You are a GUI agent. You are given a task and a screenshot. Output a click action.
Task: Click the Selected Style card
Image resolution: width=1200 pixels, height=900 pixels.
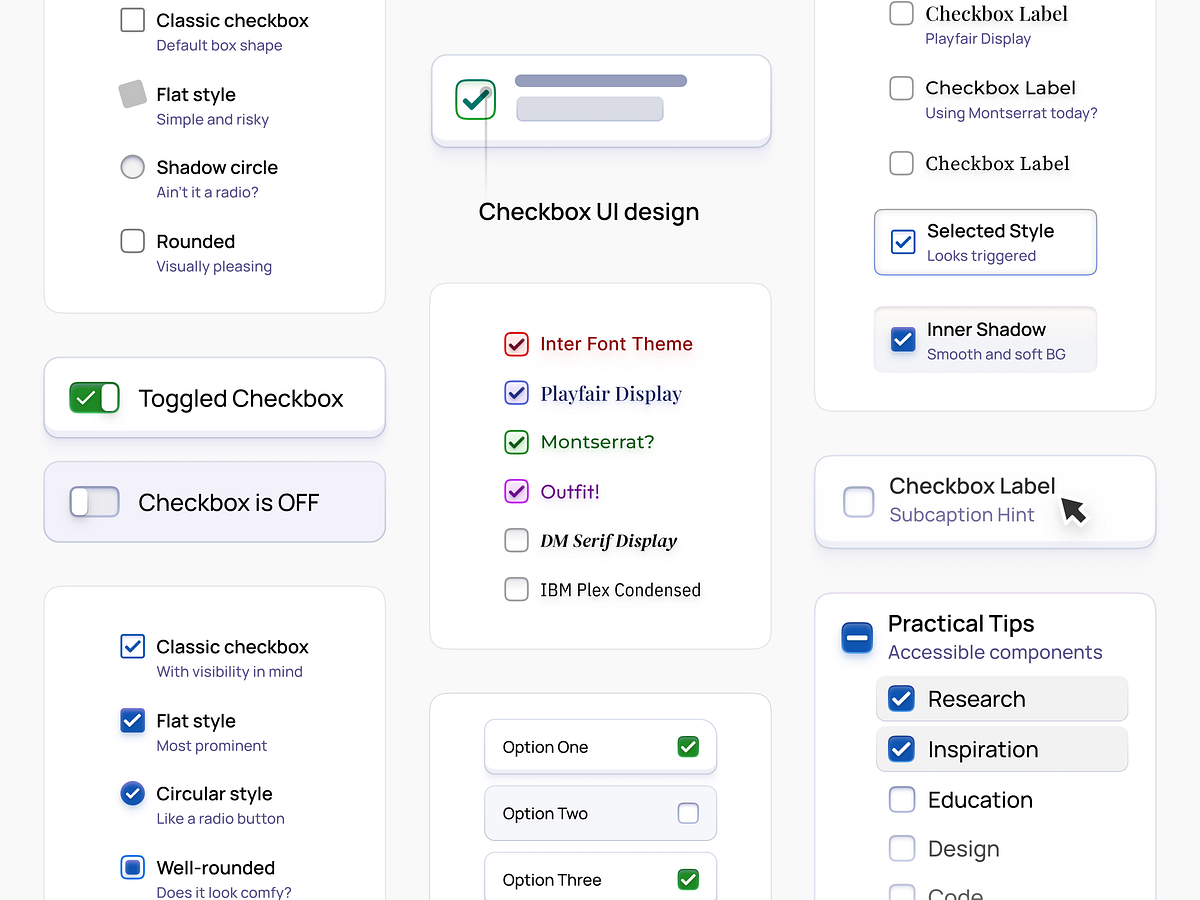coord(985,241)
